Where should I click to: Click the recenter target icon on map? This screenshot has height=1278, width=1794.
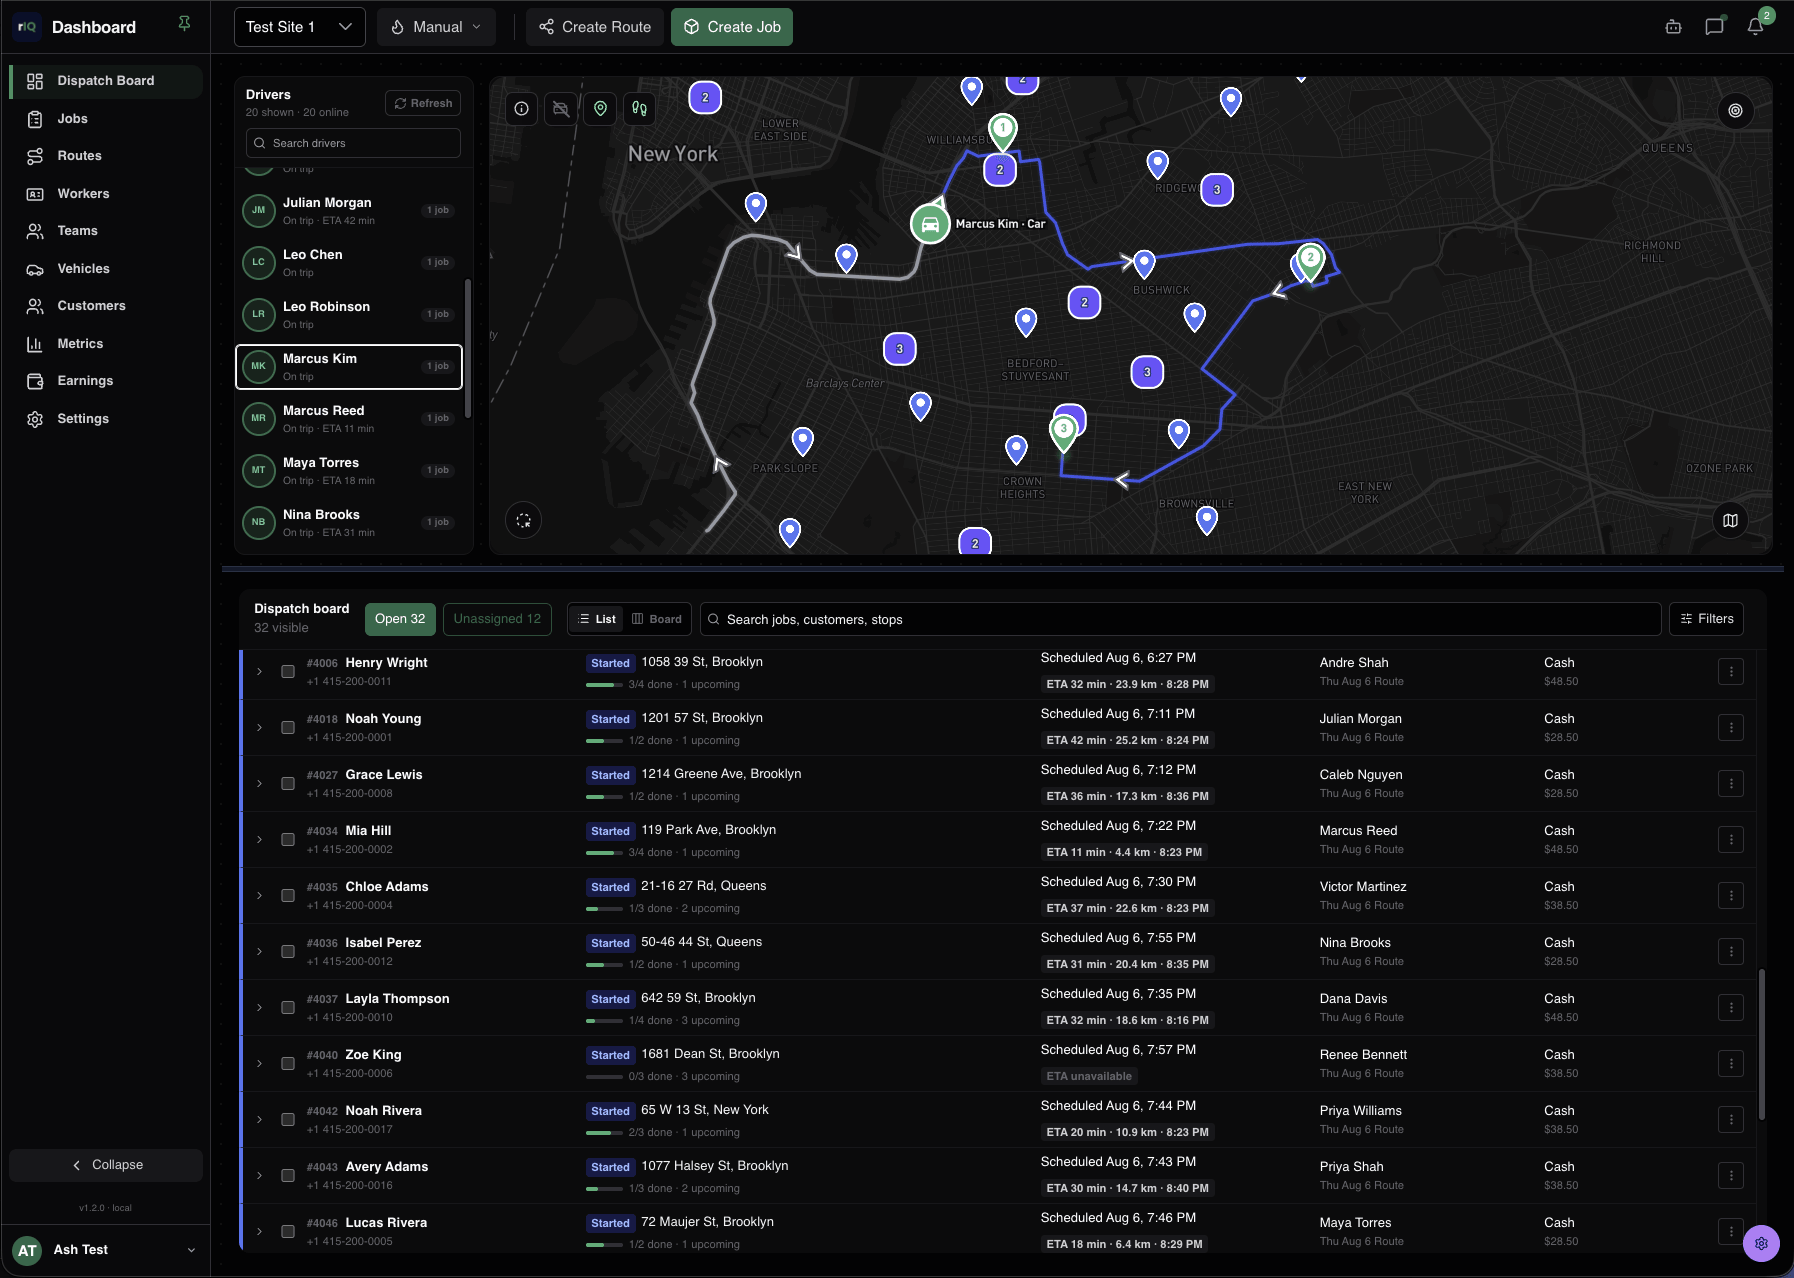click(x=1735, y=111)
